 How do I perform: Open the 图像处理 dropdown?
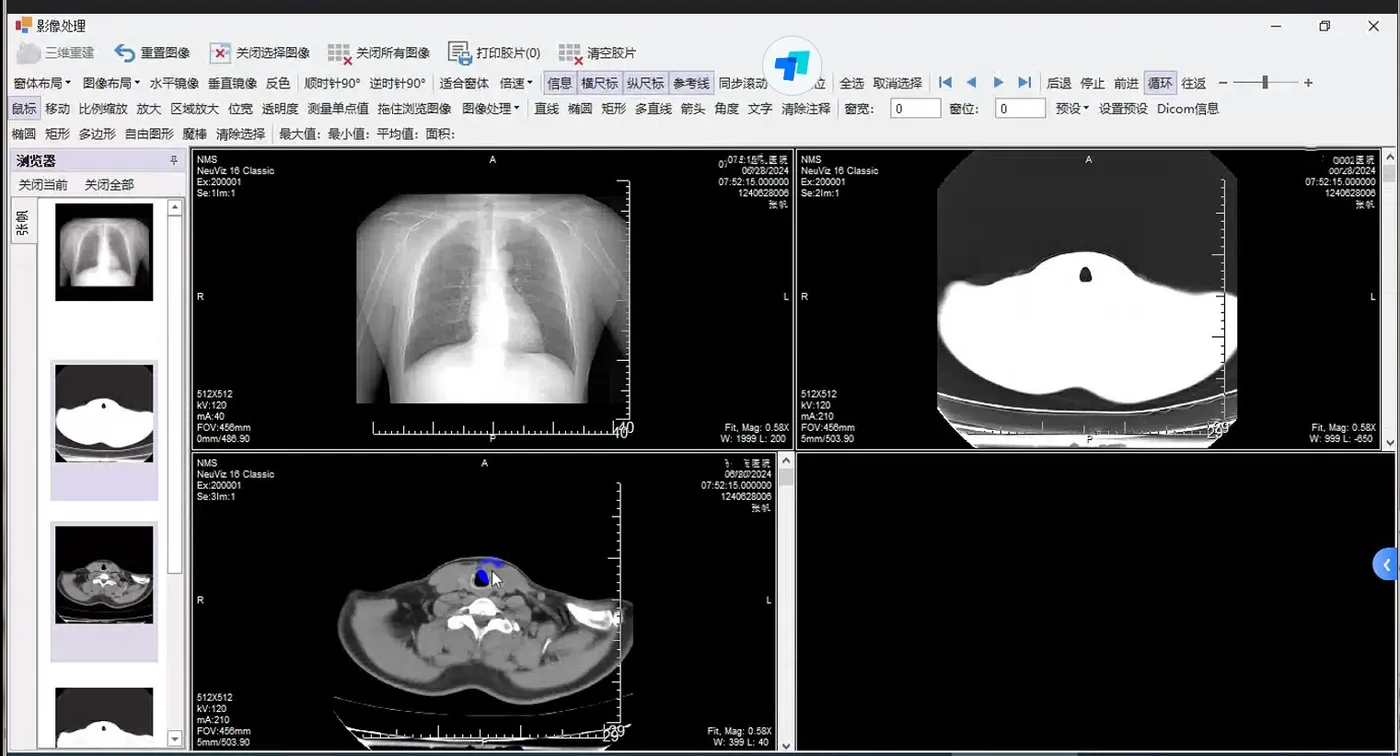[x=491, y=108]
